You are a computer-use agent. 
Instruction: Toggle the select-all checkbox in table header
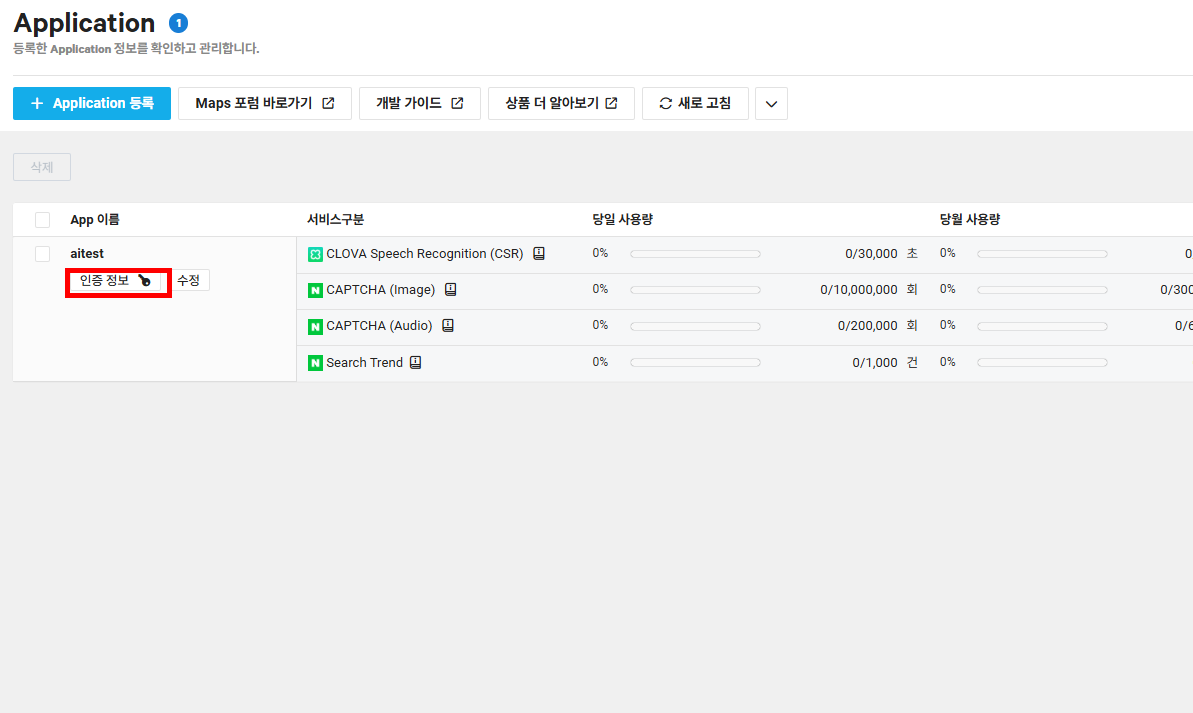click(x=43, y=220)
